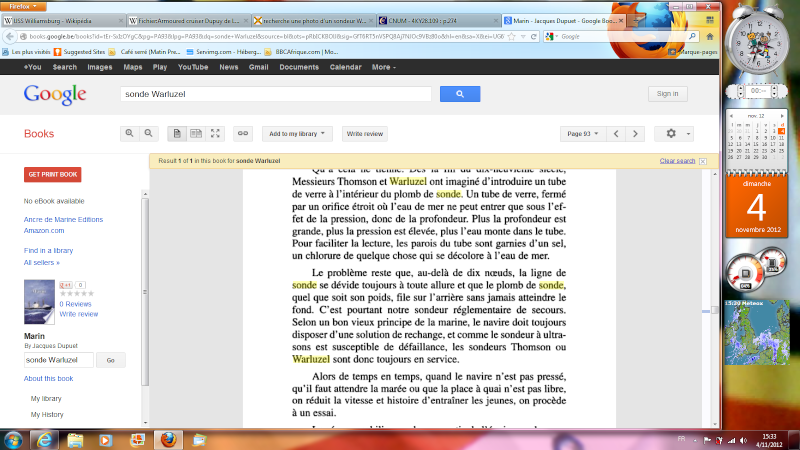Click All sellers link

pos(42,263)
